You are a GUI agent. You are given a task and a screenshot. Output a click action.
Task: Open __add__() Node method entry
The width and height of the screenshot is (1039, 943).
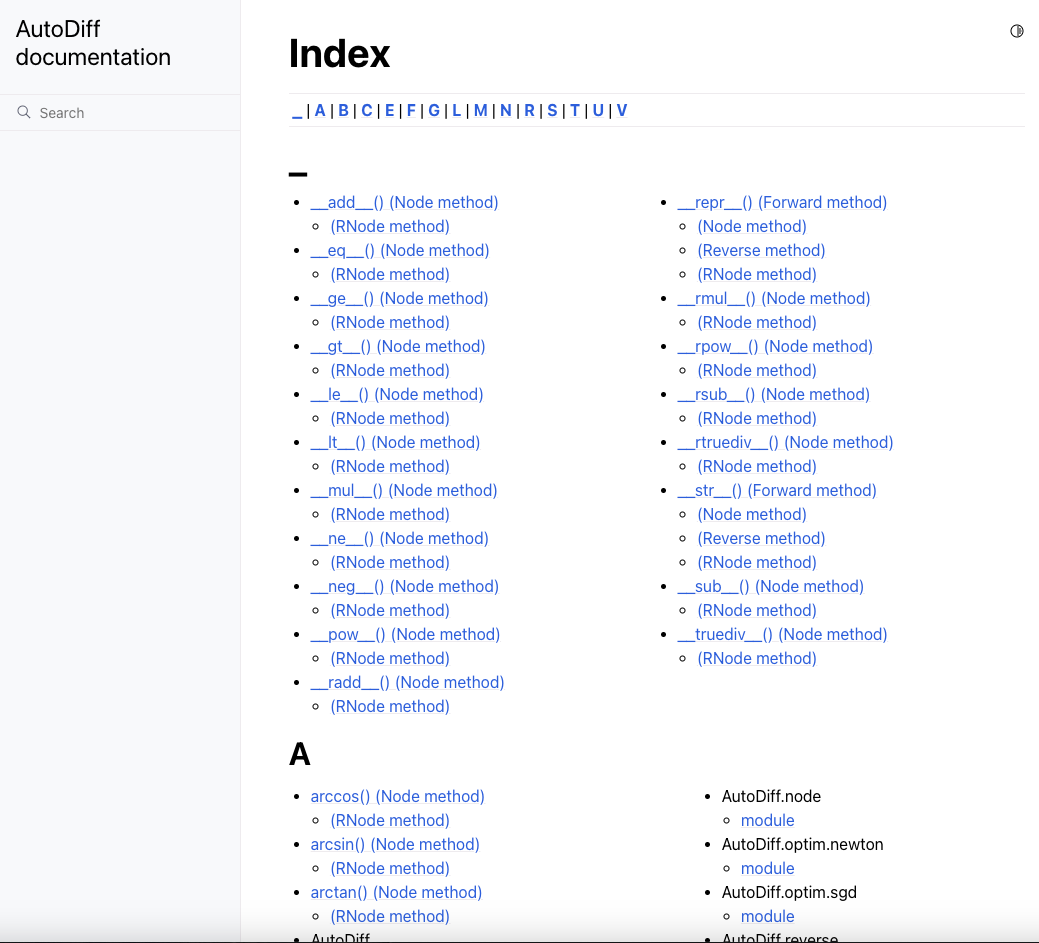404,203
